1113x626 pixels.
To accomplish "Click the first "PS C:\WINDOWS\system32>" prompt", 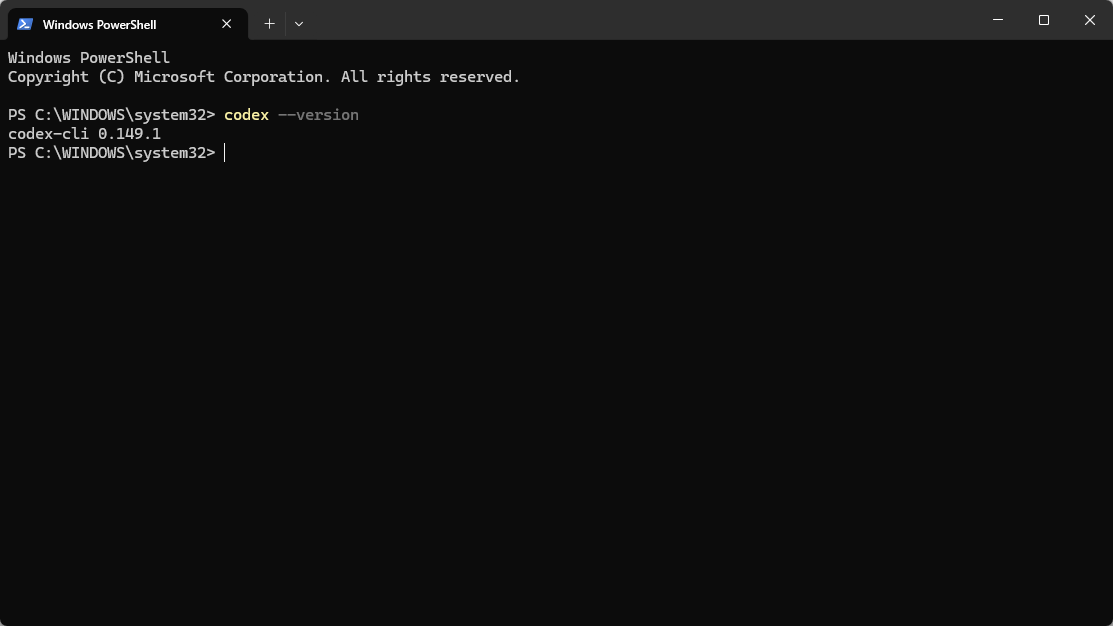I will [111, 115].
